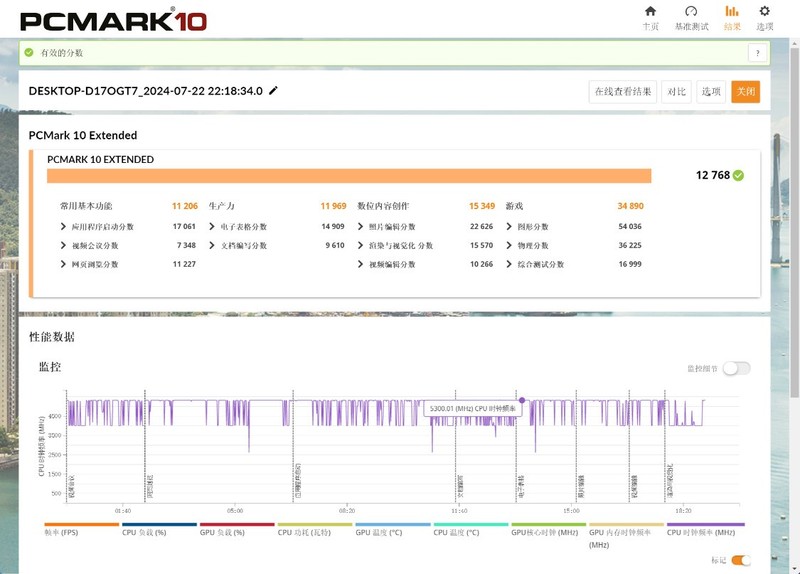This screenshot has width=800, height=574.
Task: Select CPU 时钟频率 (MHz) purple legend item
Action: (706, 529)
